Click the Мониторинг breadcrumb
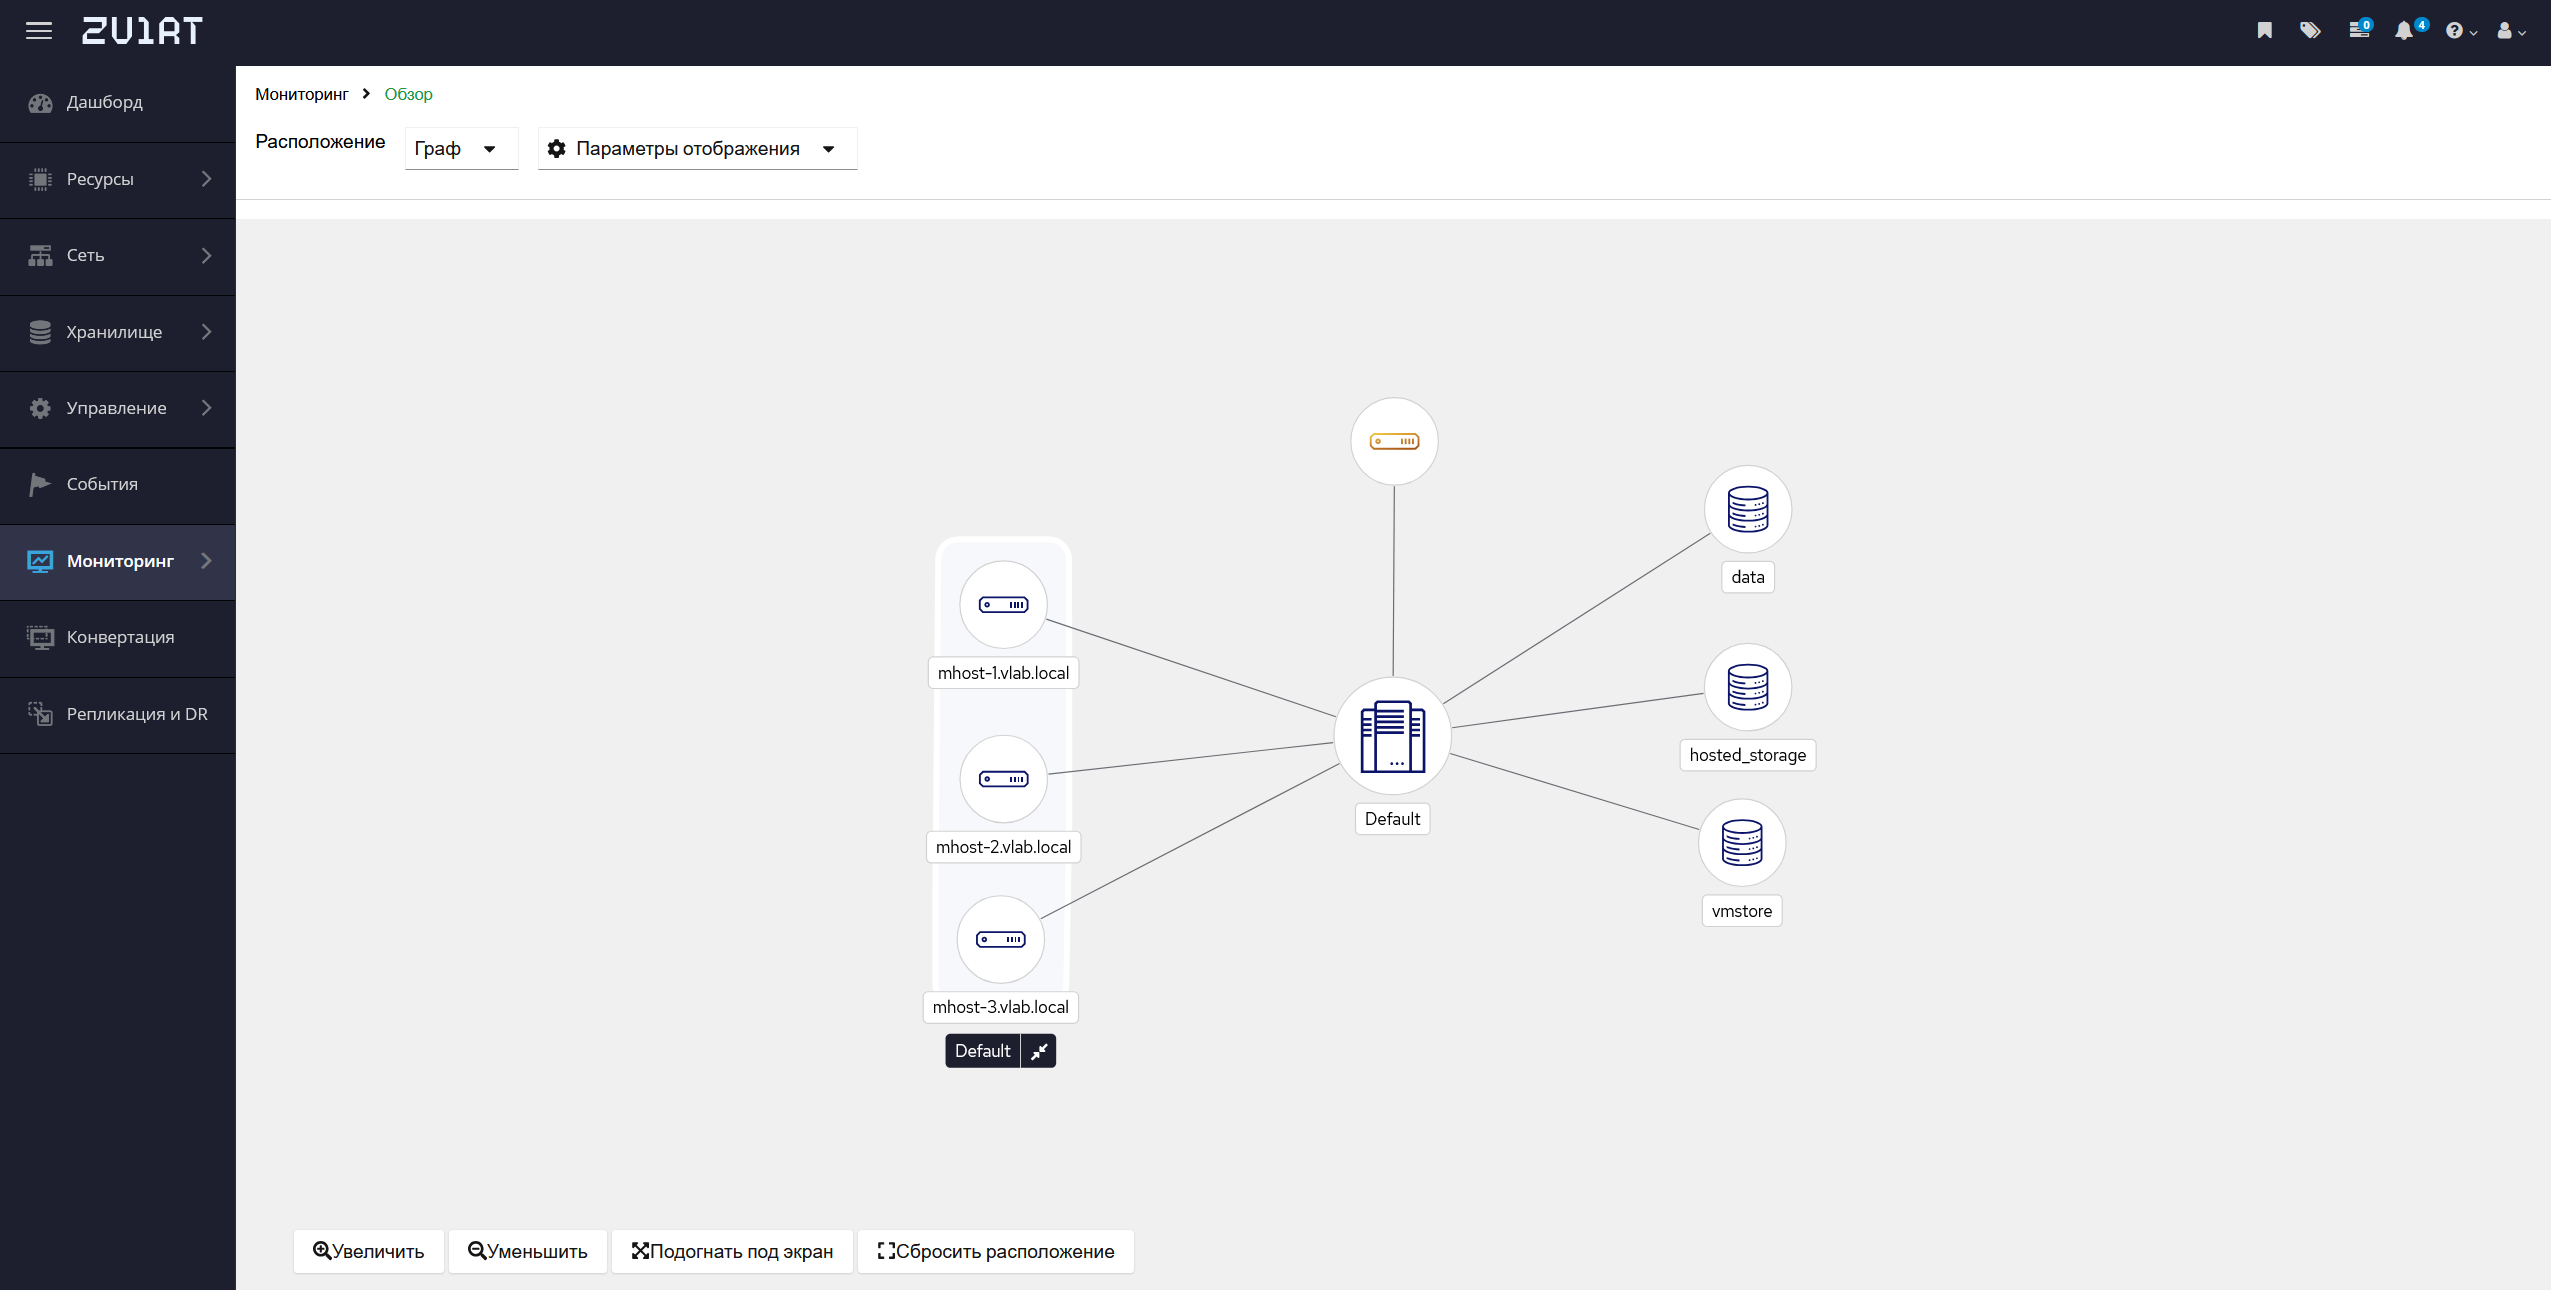2551x1290 pixels. (x=301, y=94)
